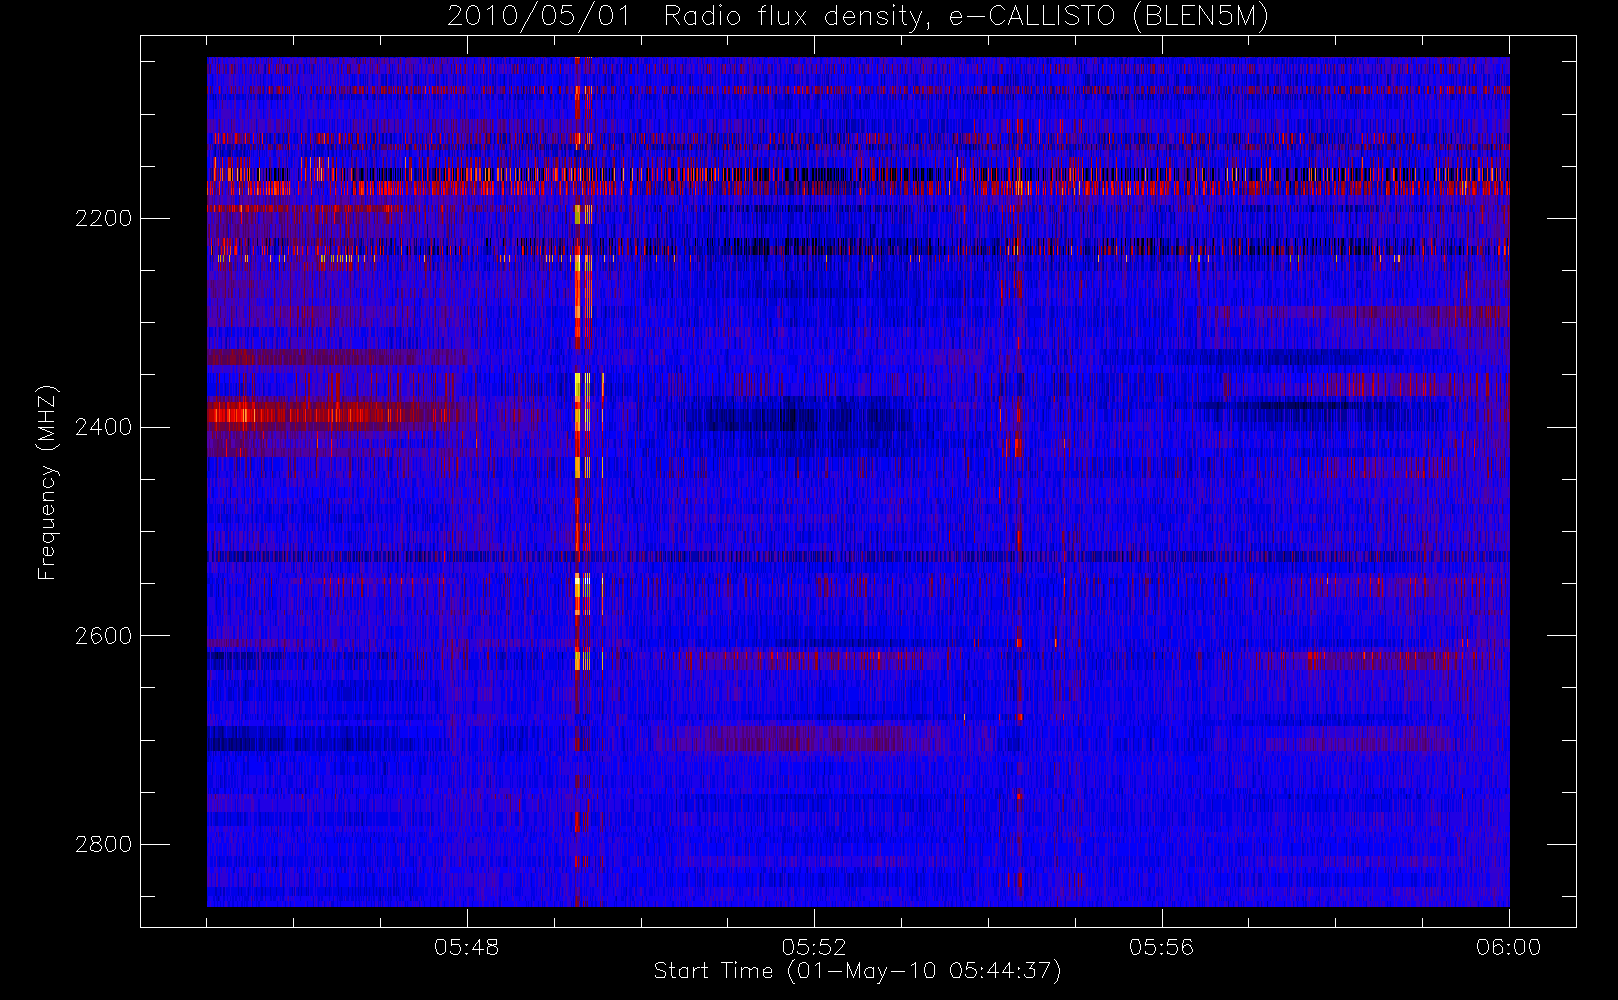Click the 'Start Time (01-May-10 05:44:37)' axis label
The image size is (1618, 1000).
(858, 971)
